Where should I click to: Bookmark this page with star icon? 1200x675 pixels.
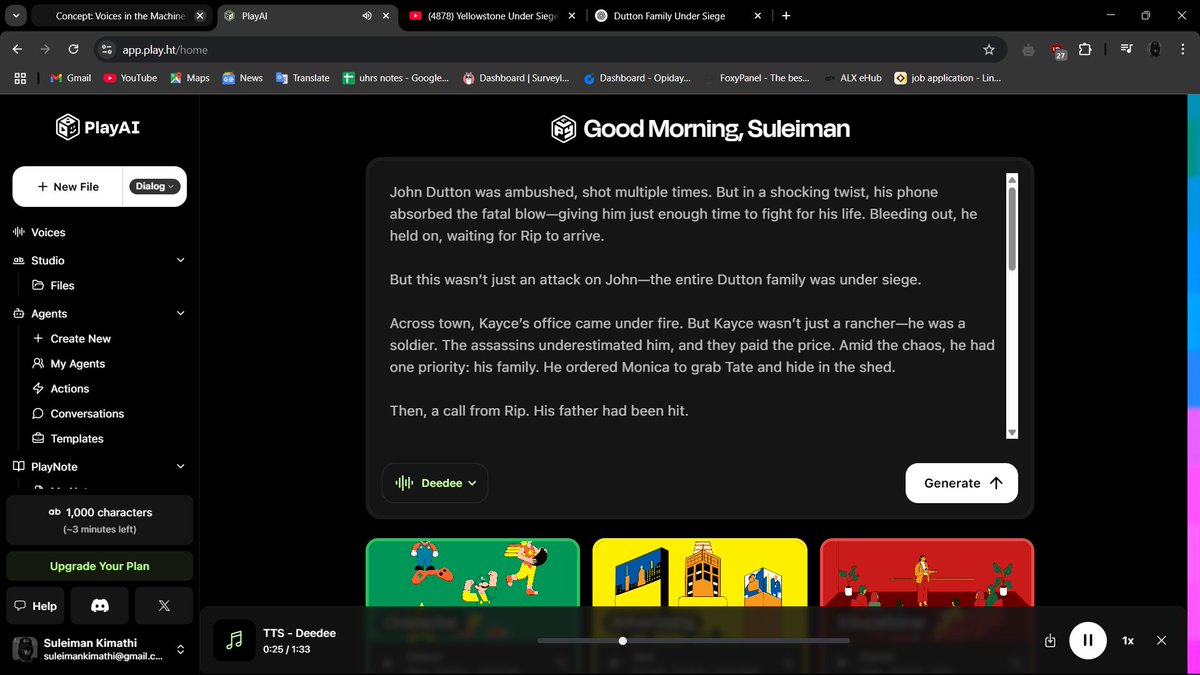[989, 49]
